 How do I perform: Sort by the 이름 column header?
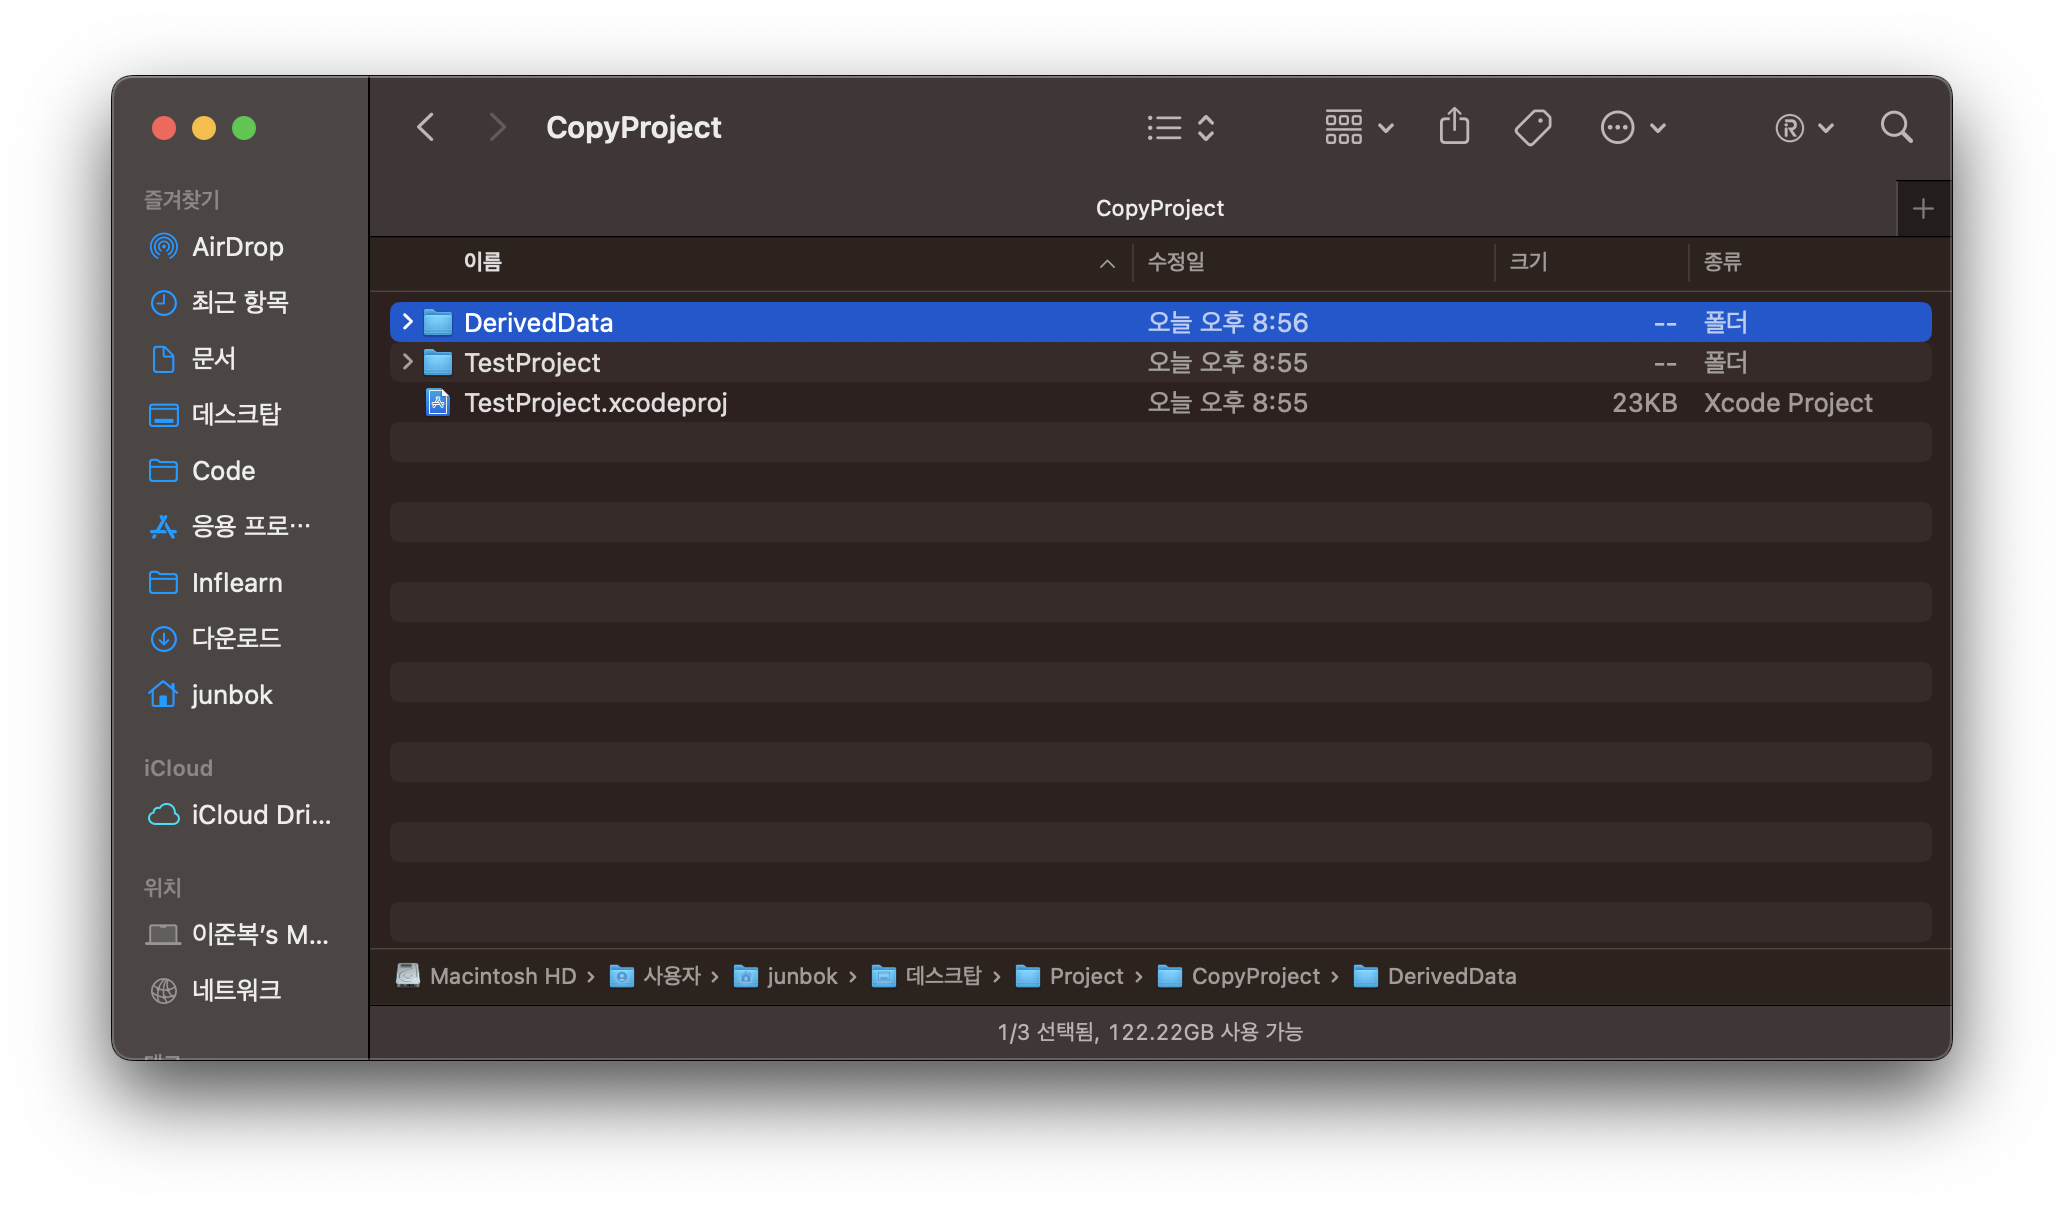click(483, 262)
